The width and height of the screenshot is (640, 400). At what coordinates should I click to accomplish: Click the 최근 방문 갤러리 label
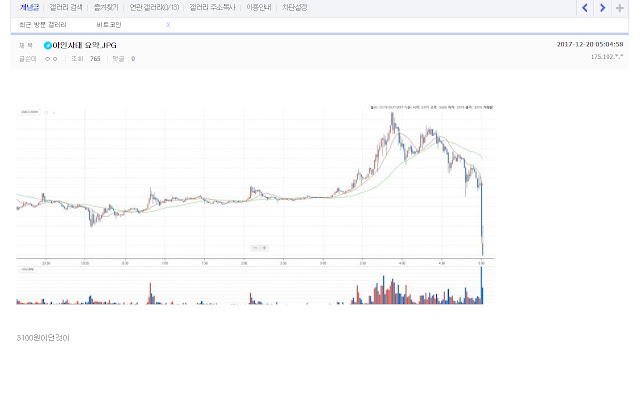point(42,25)
